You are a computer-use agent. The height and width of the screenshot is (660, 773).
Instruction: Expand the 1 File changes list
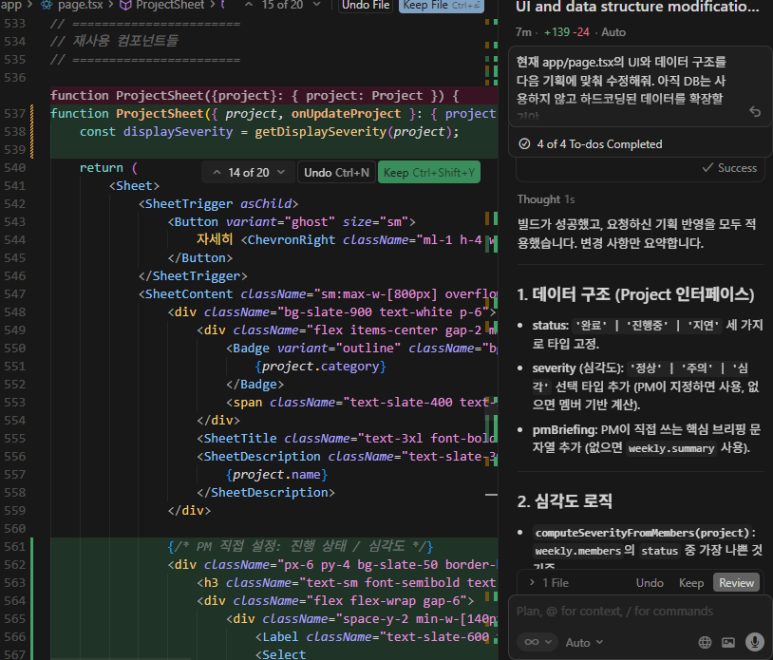coord(550,583)
